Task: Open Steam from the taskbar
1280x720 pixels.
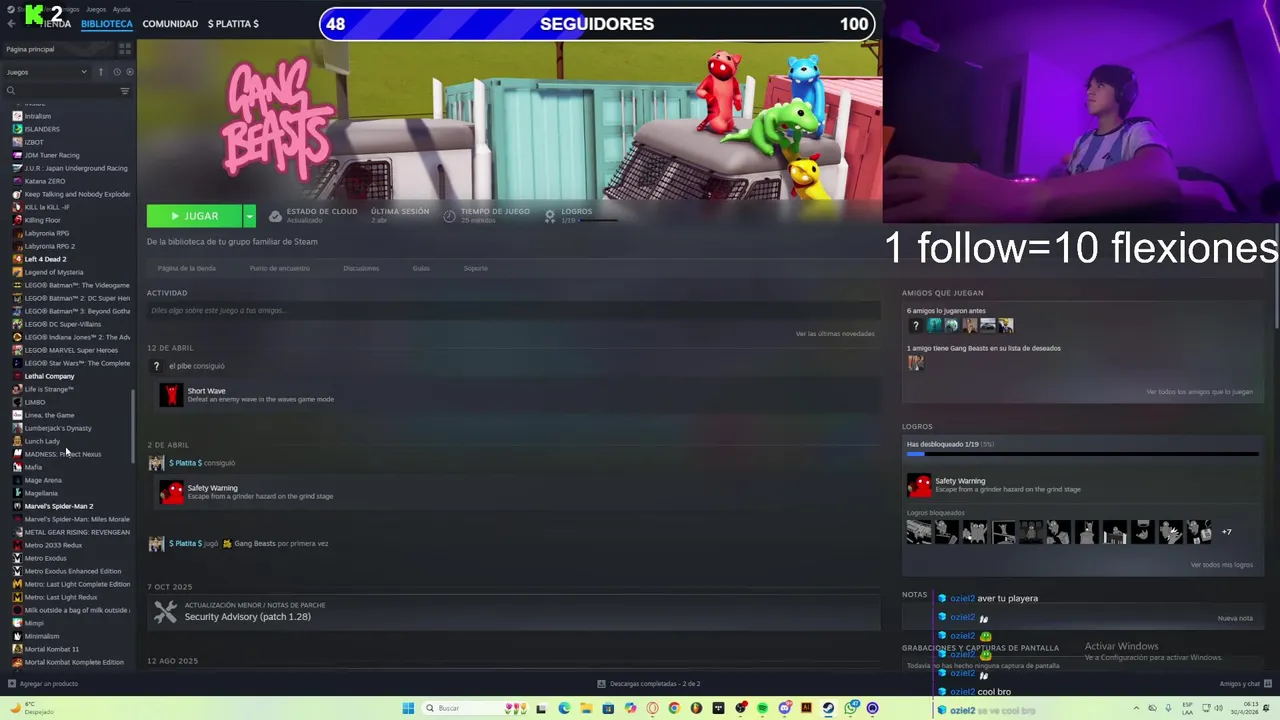Action: (x=828, y=708)
